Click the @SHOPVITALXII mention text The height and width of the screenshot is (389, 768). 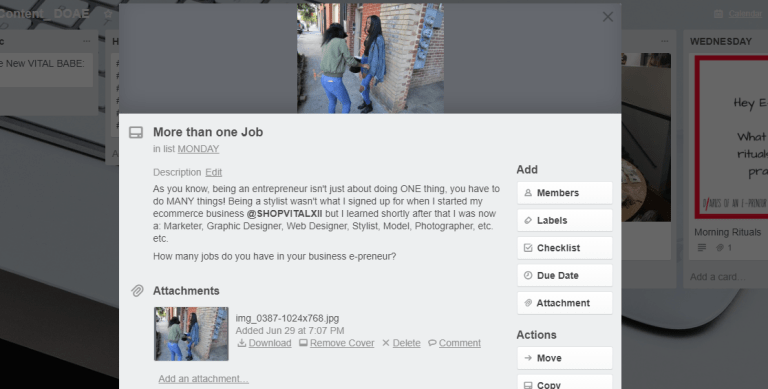[x=285, y=214]
